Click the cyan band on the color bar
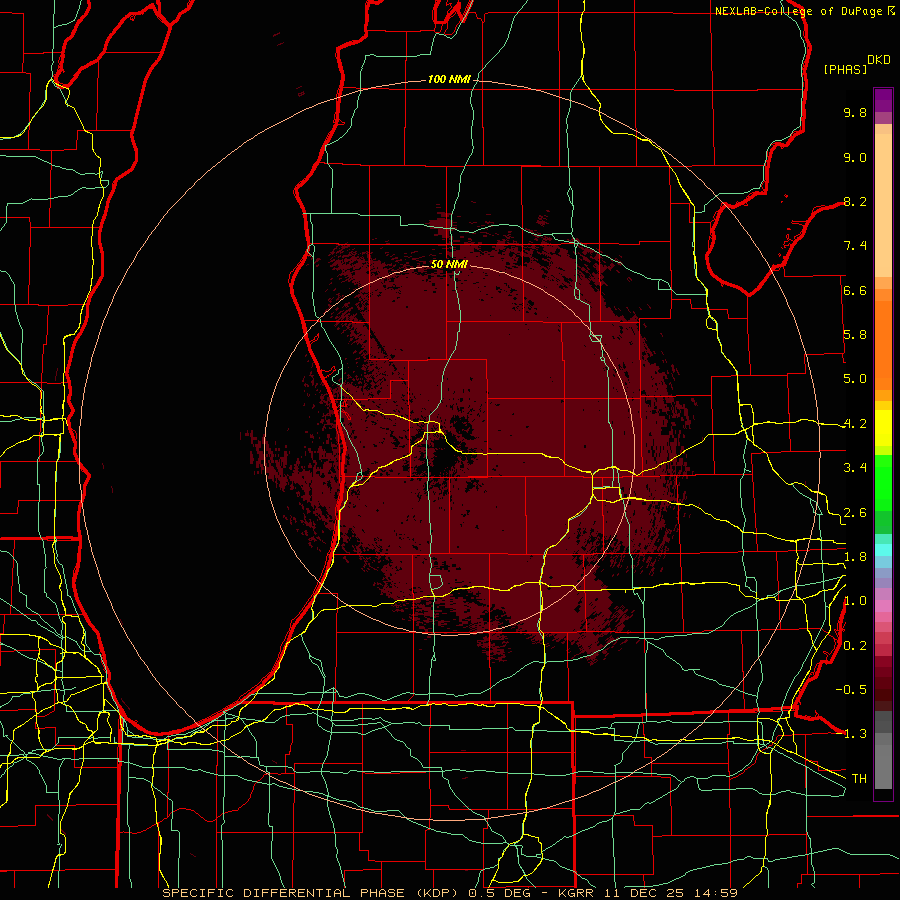The height and width of the screenshot is (900, 900). pos(883,550)
